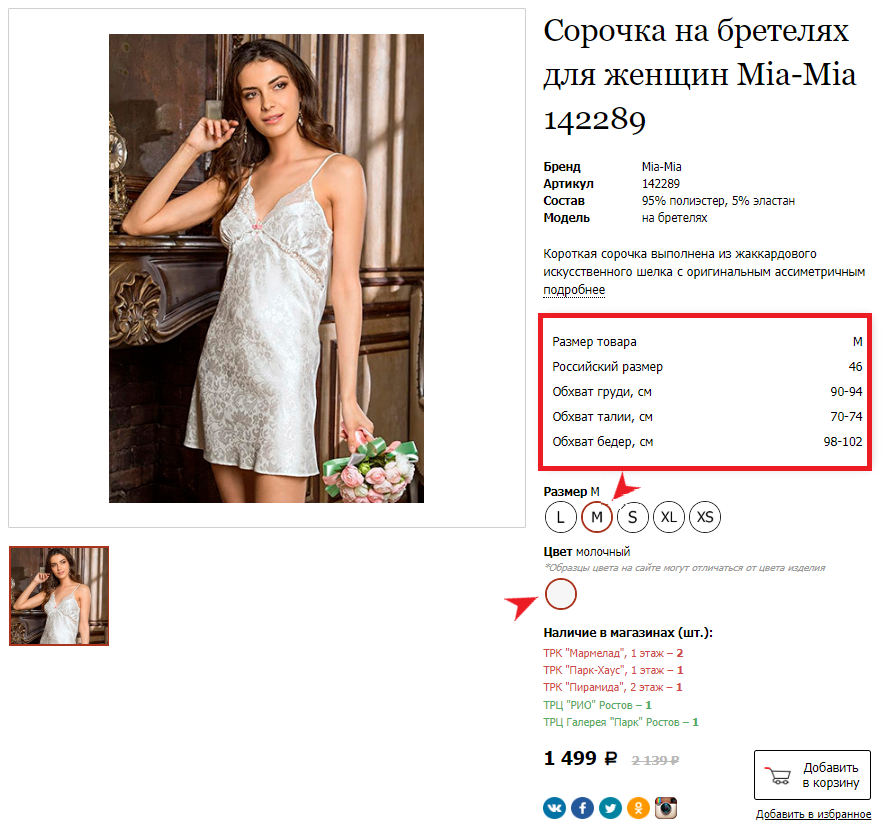The image size is (890, 828).
Task: Open the main product photo
Action: 266,268
